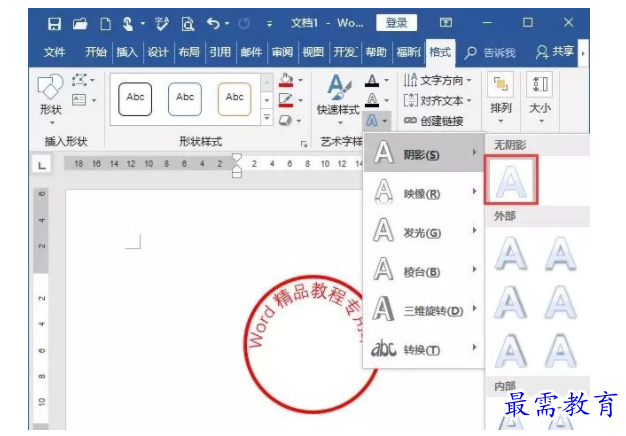The height and width of the screenshot is (436, 626).
Task: Apply the blue-outline Abc shape style
Action: [185, 99]
